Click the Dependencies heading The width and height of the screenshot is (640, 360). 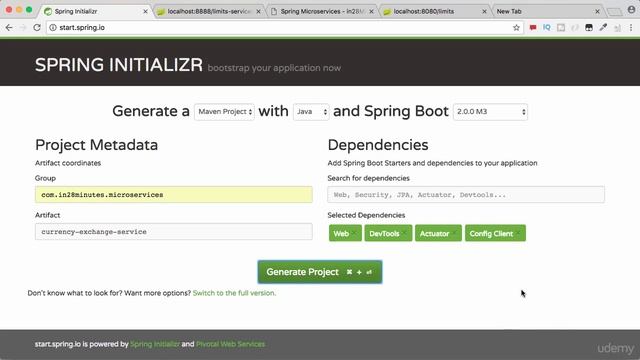(x=378, y=145)
